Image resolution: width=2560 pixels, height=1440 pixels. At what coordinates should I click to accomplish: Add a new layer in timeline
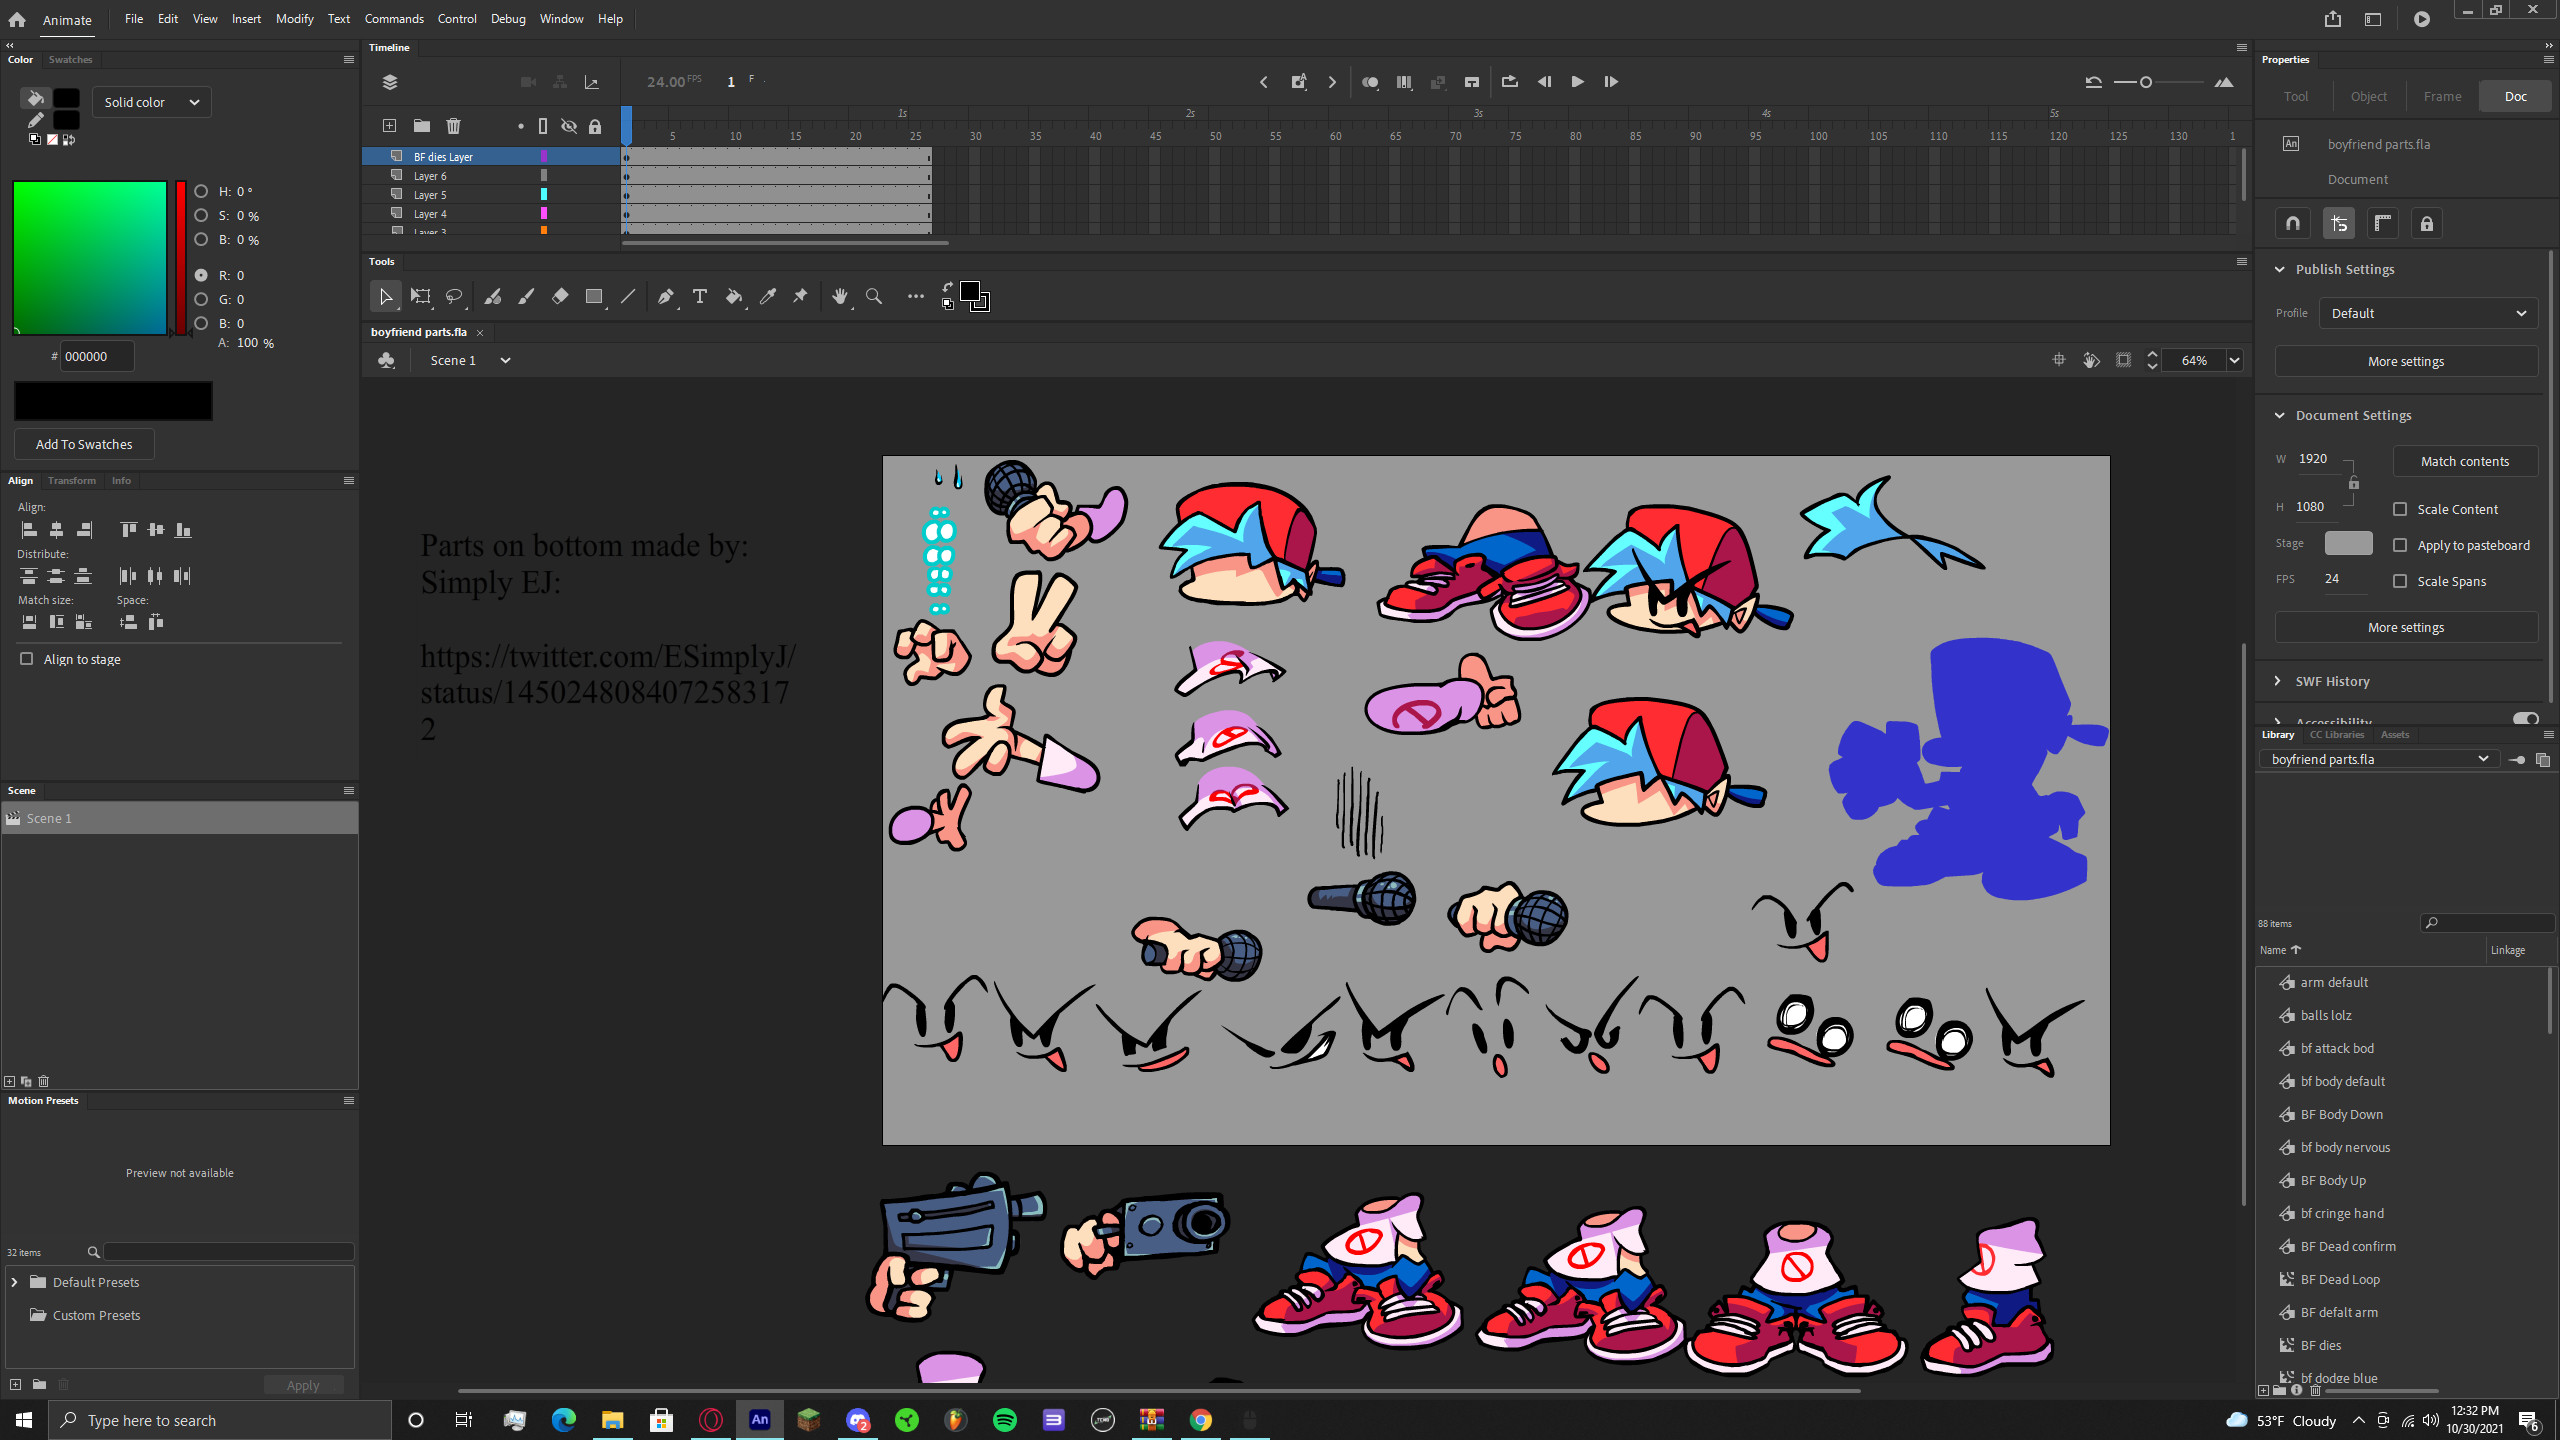click(389, 126)
